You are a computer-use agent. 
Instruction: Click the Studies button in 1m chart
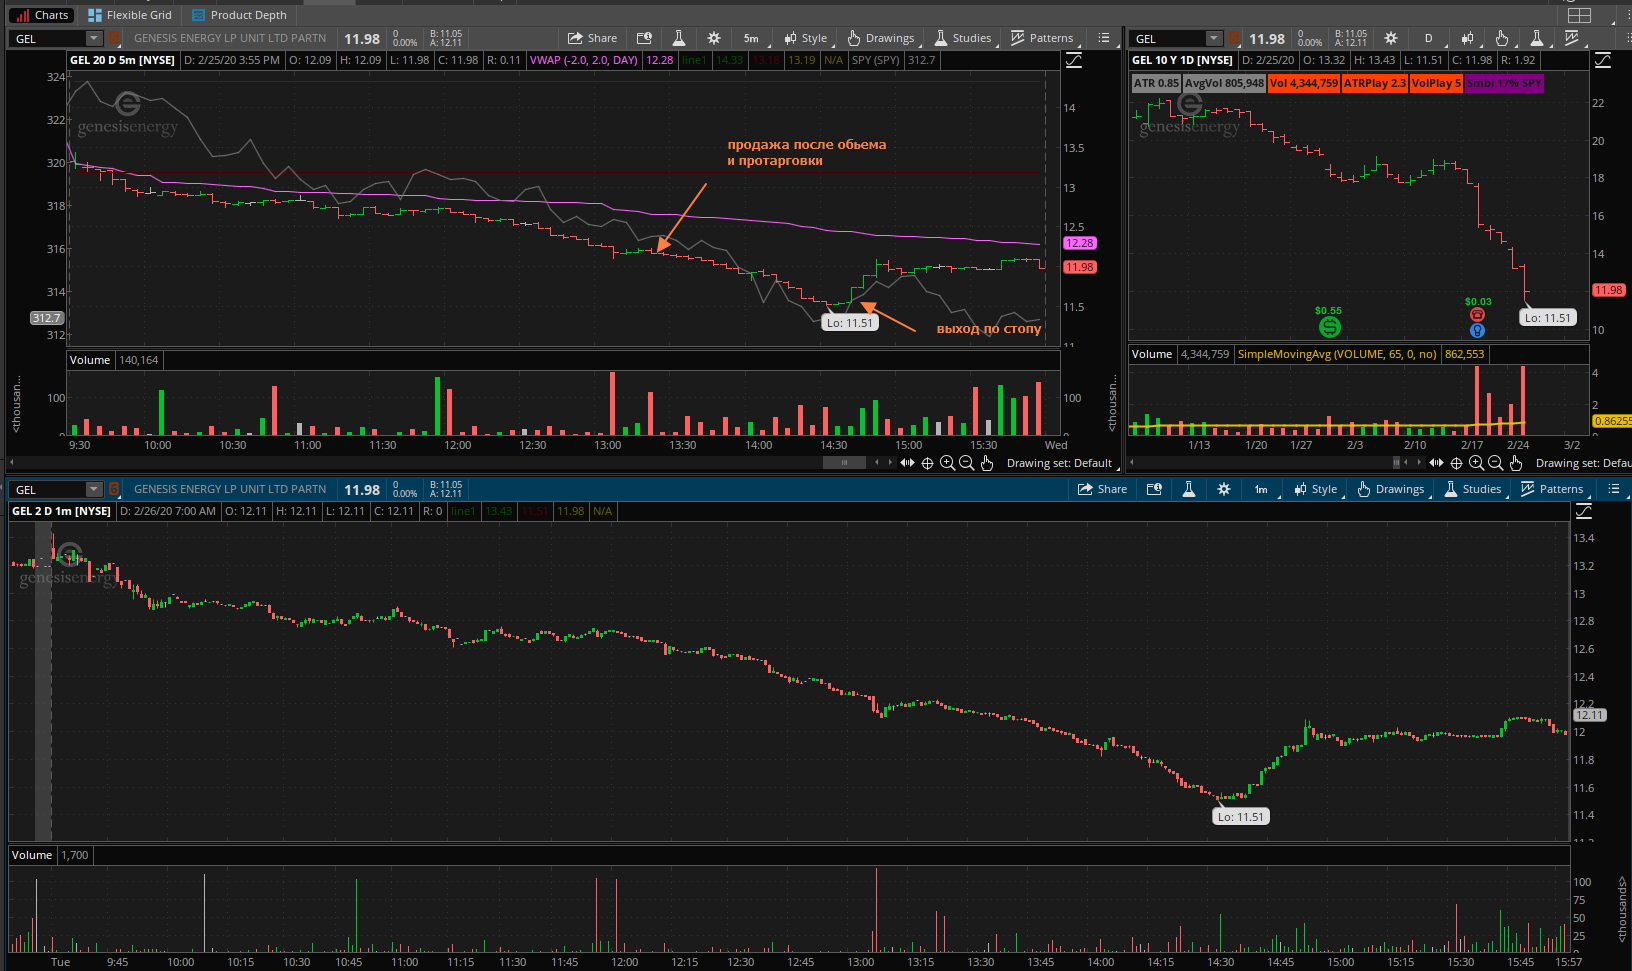pyautogui.click(x=1472, y=489)
